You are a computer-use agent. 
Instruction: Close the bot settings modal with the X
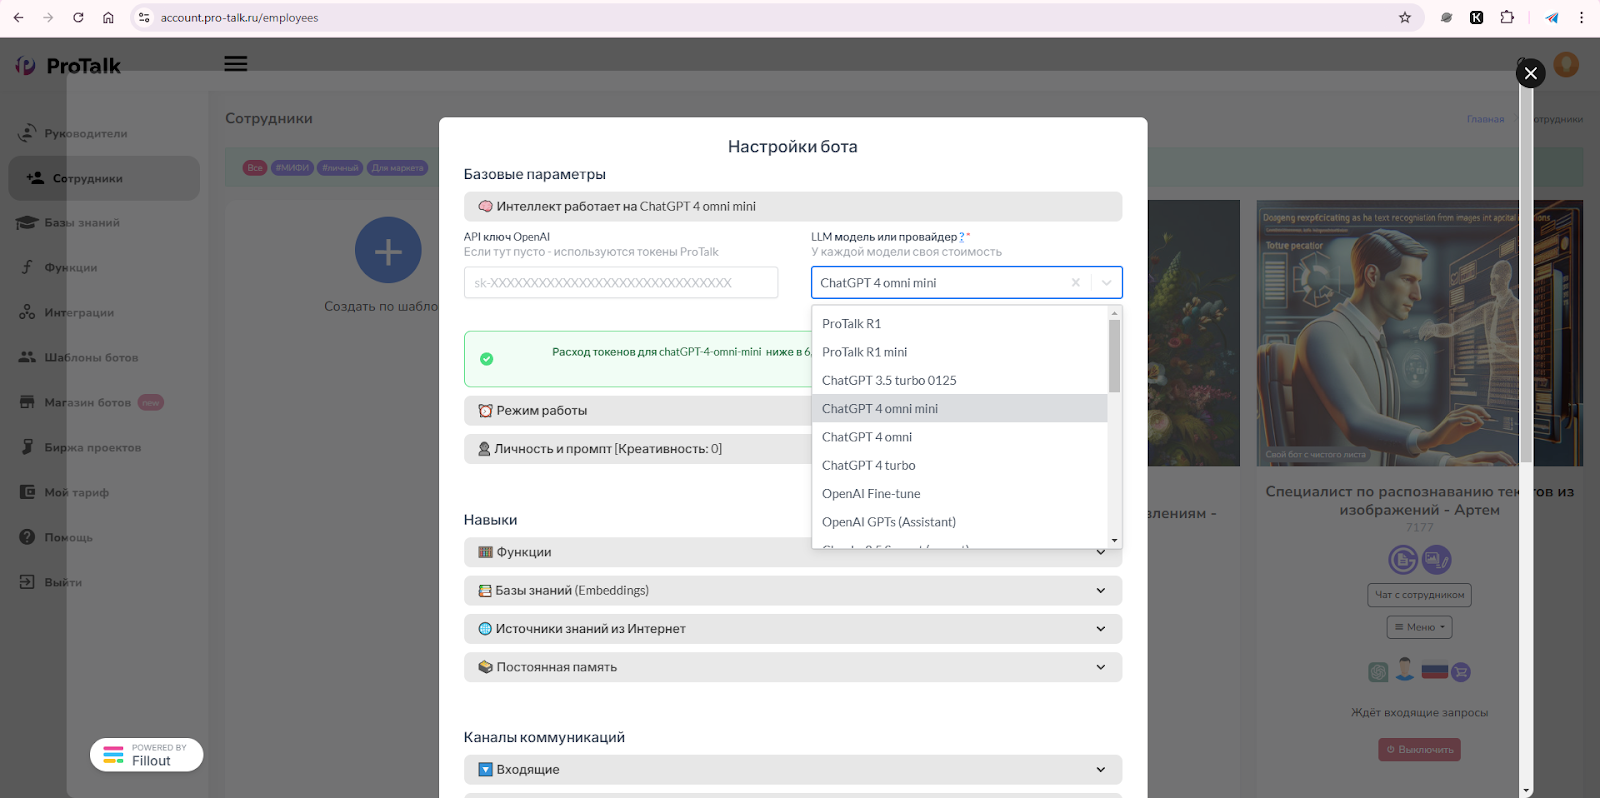pyautogui.click(x=1530, y=73)
